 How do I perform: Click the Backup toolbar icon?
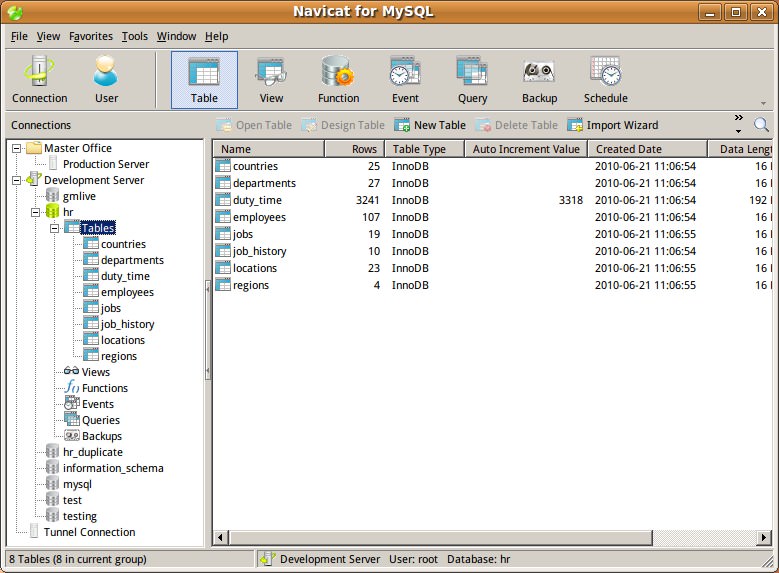point(540,80)
